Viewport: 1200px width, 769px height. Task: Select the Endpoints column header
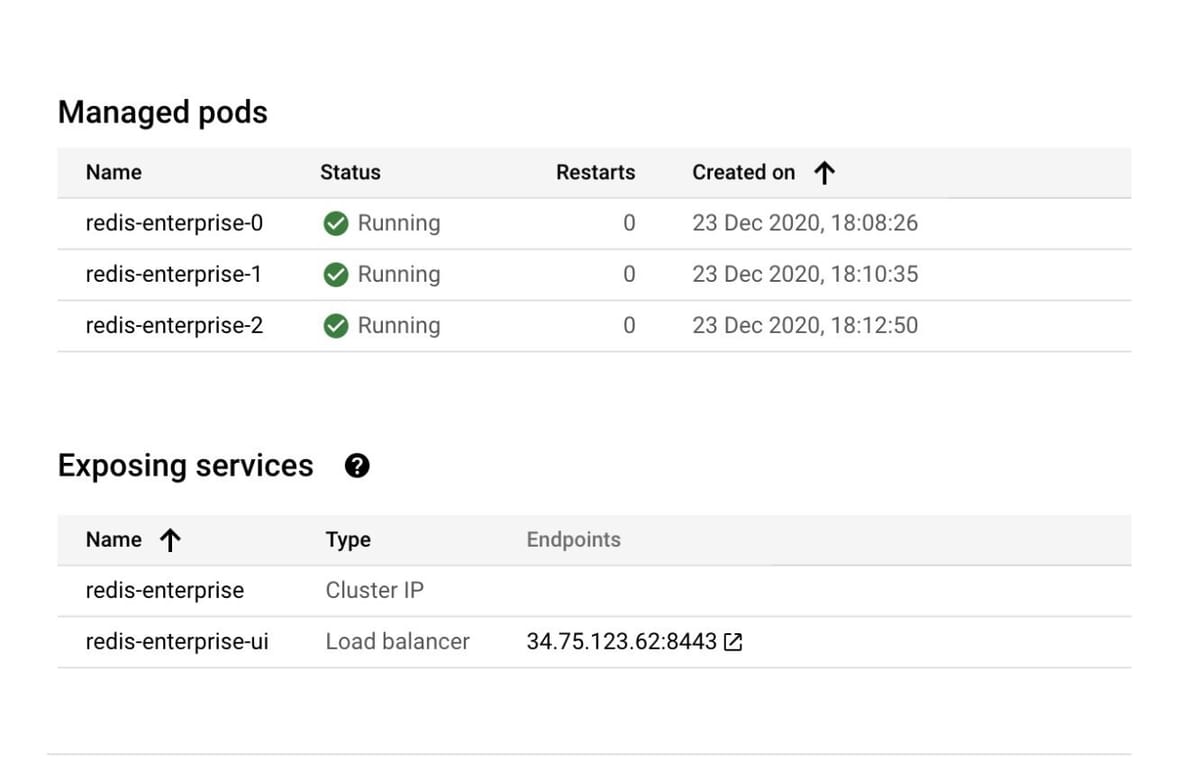point(573,540)
